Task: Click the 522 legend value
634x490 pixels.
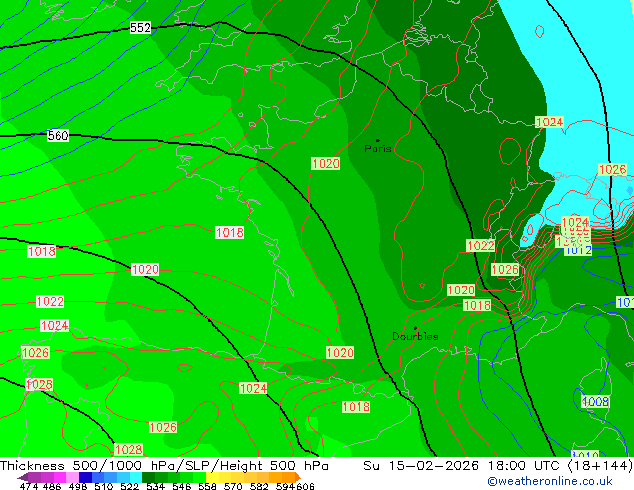Action: (x=129, y=486)
